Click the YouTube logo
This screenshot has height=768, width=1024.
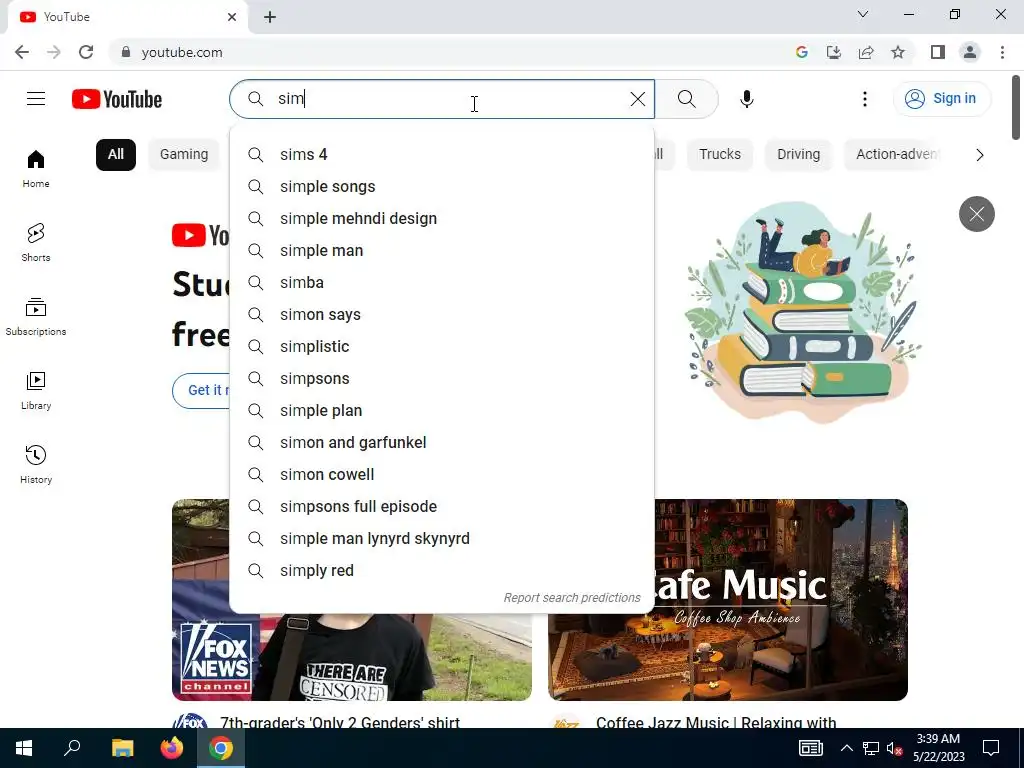click(x=117, y=99)
